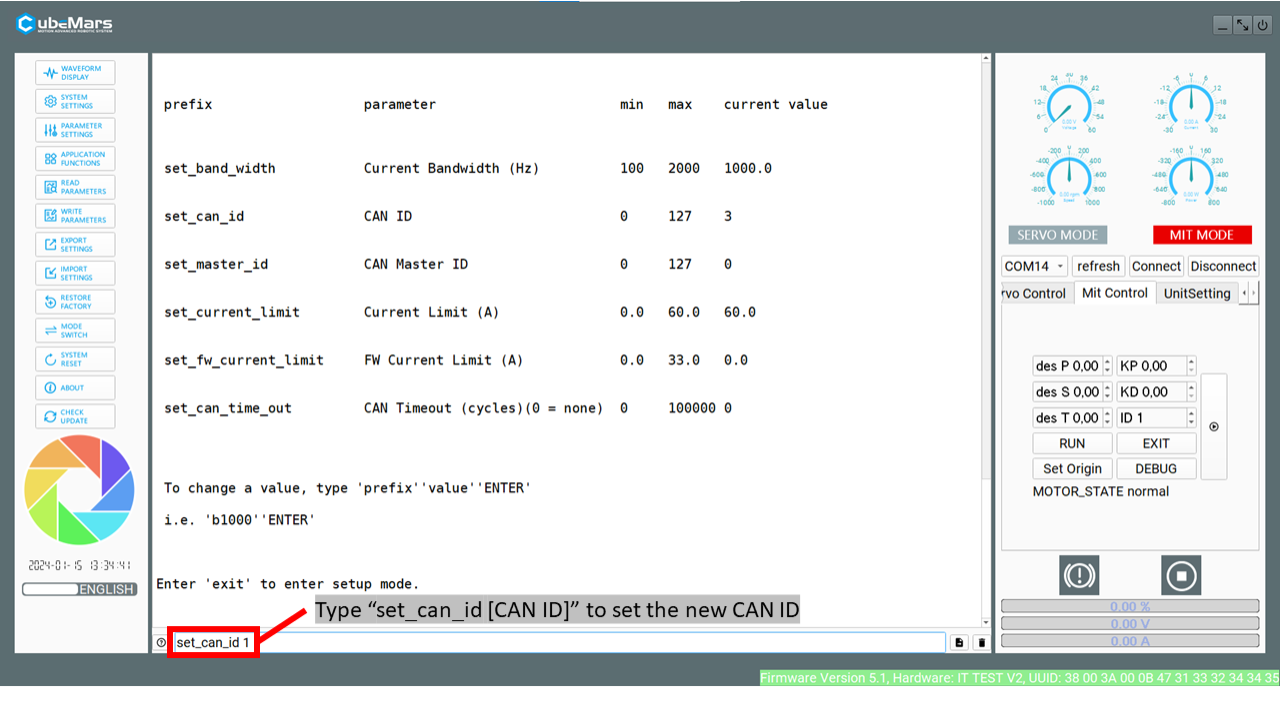Select the Mit Control tab
The width and height of the screenshot is (1280, 720).
pos(1114,293)
